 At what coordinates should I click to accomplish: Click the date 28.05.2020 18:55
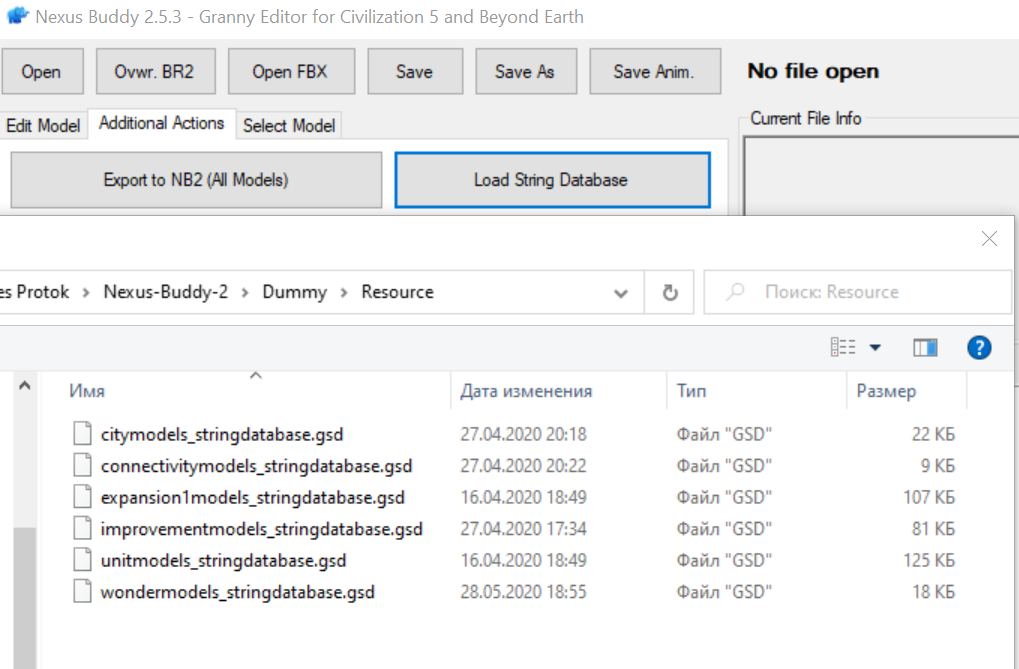[523, 592]
